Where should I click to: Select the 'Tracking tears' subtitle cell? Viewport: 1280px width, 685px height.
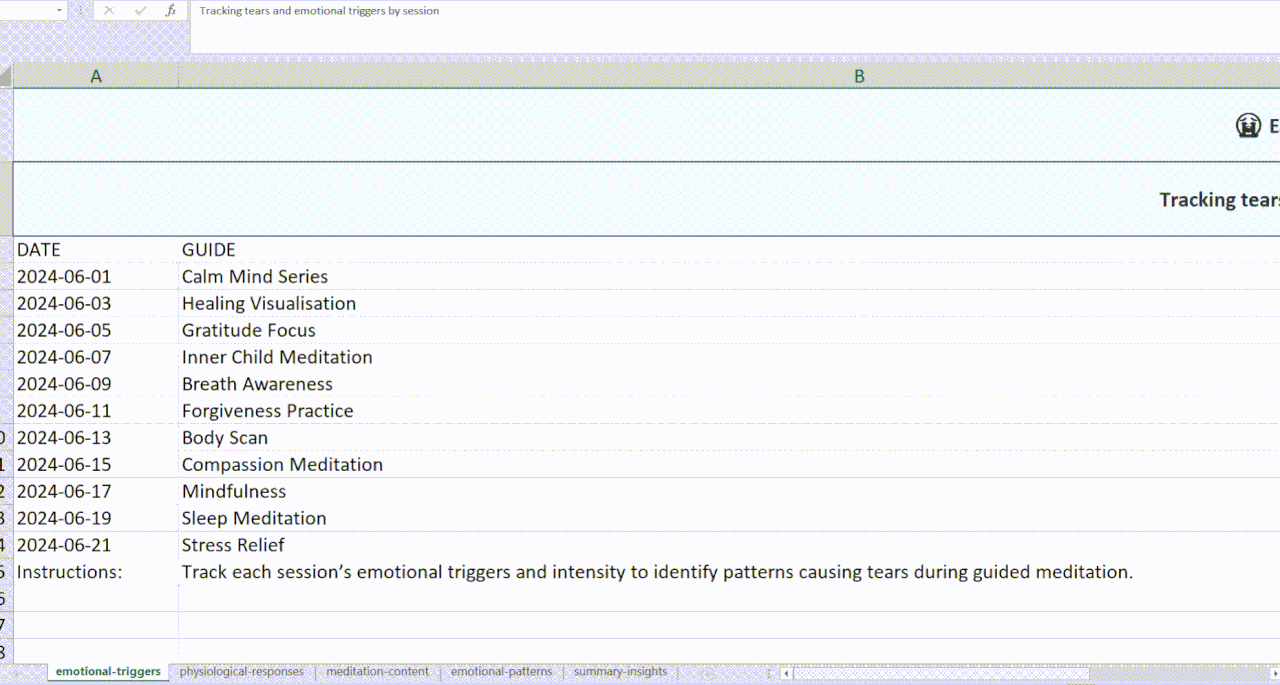click(646, 199)
